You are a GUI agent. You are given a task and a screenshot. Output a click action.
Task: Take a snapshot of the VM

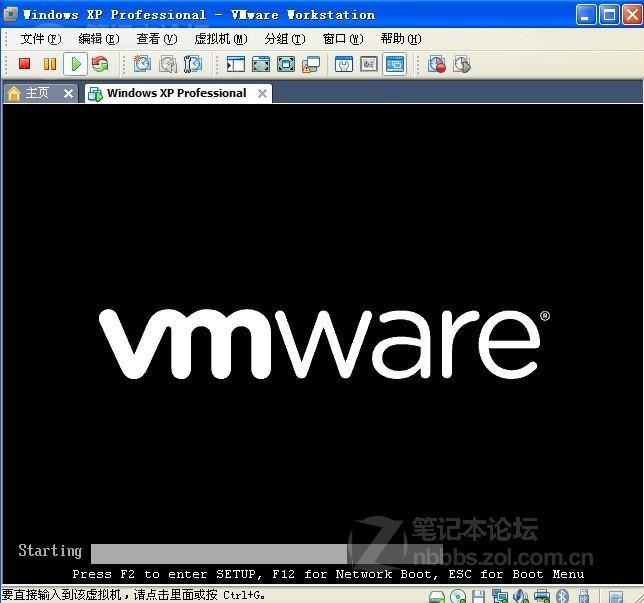point(142,64)
